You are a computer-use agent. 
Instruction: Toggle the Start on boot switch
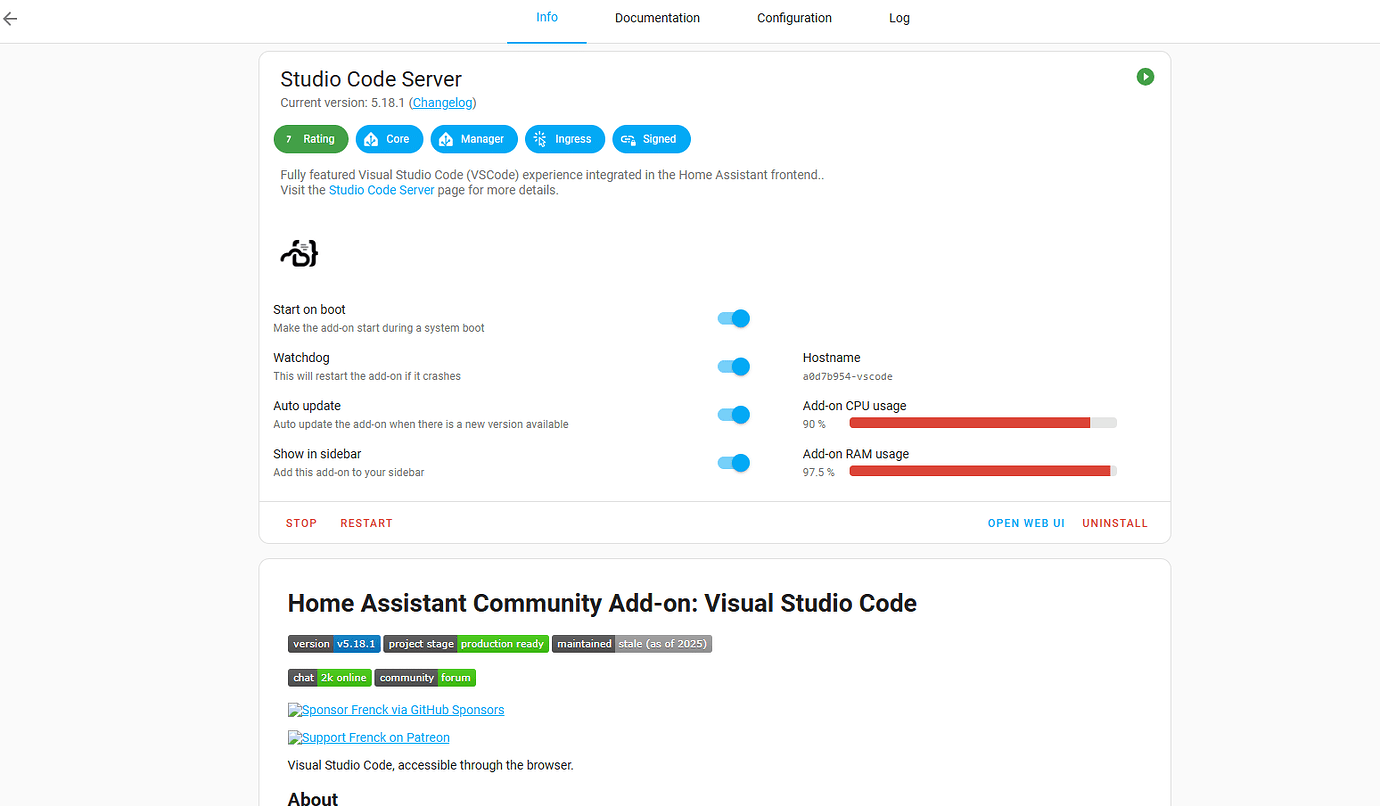[734, 318]
